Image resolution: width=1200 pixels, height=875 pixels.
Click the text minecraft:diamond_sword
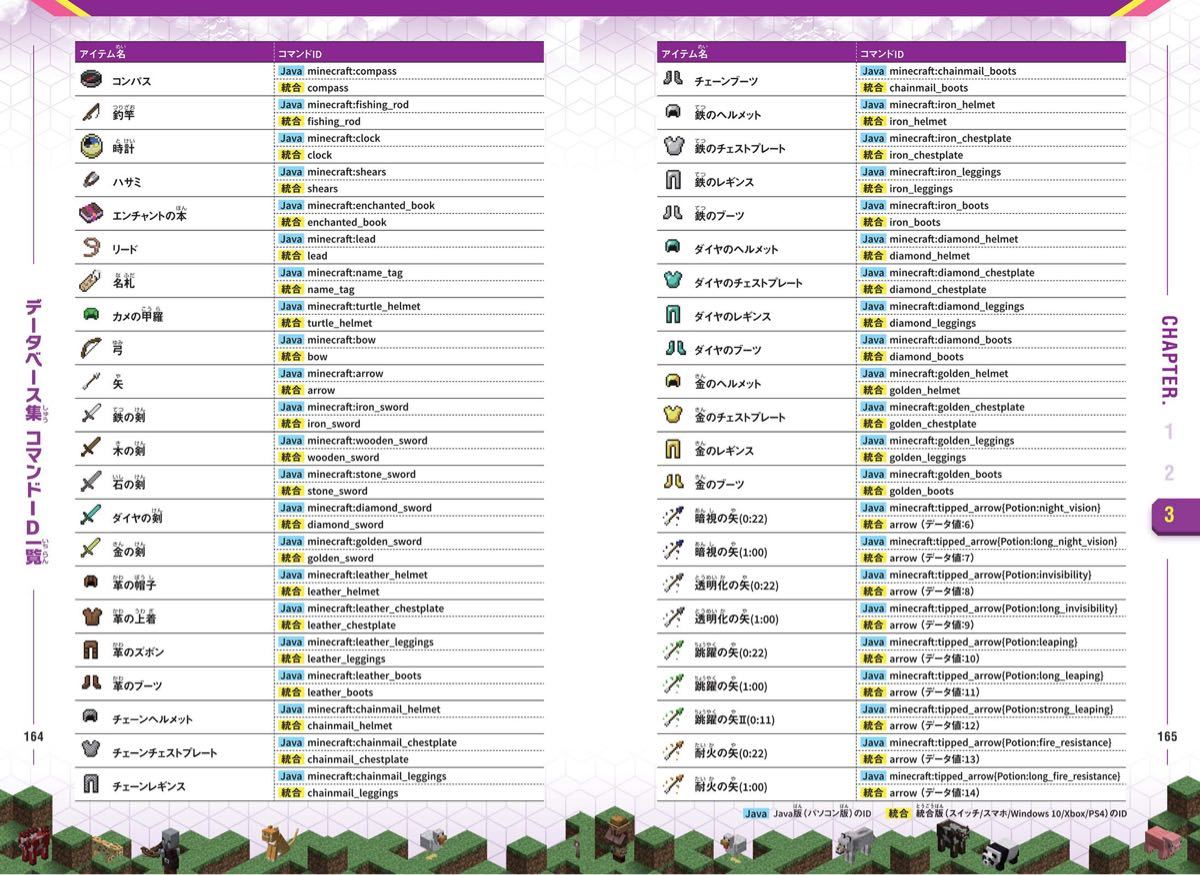[x=370, y=508]
